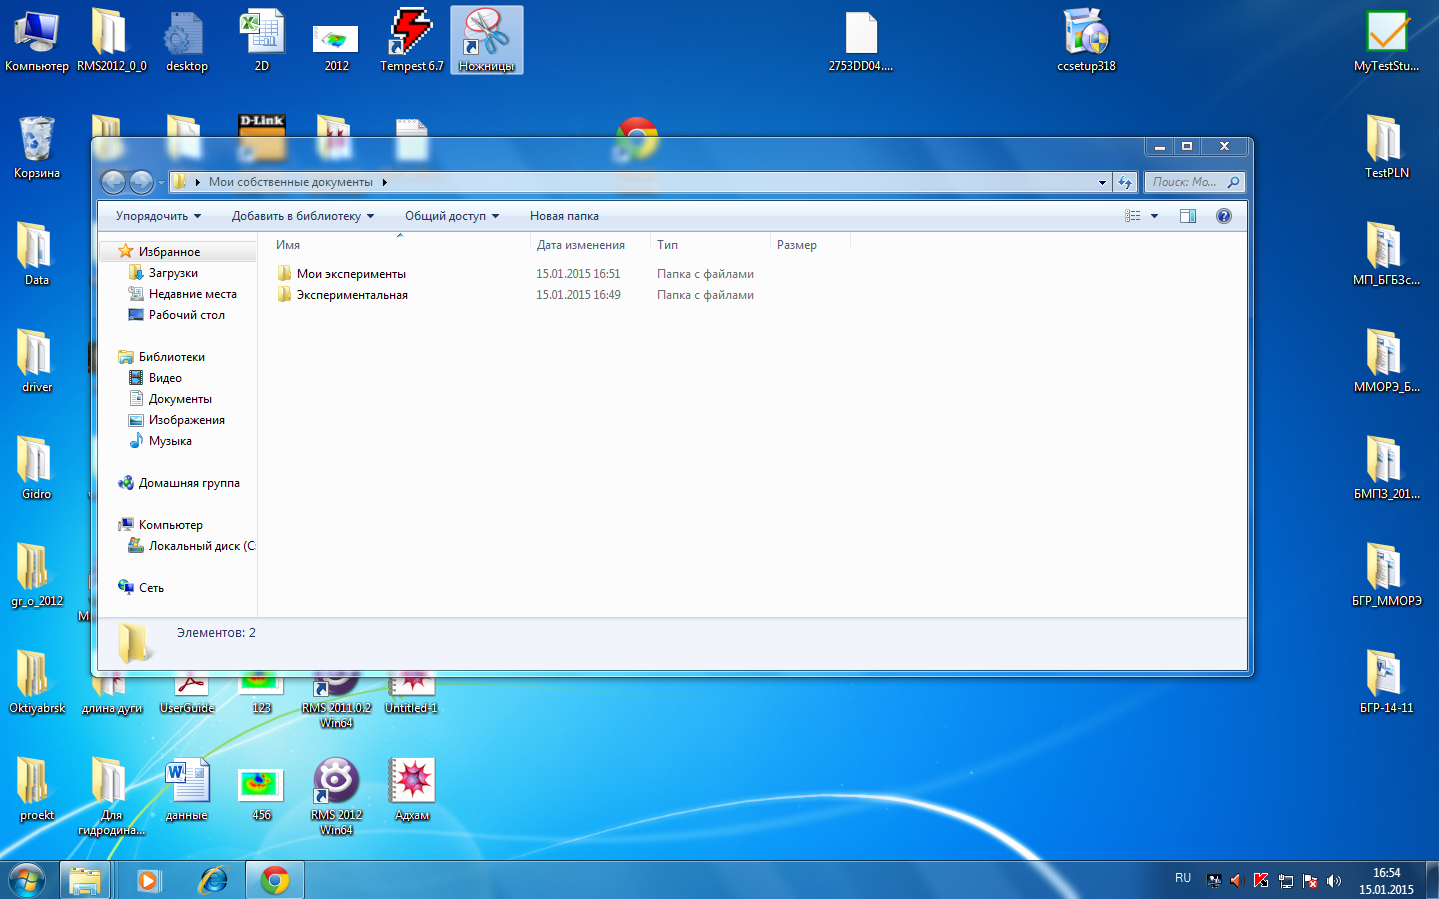The width and height of the screenshot is (1439, 899).
Task: Open the Общий доступ dropdown
Action: pos(451,216)
